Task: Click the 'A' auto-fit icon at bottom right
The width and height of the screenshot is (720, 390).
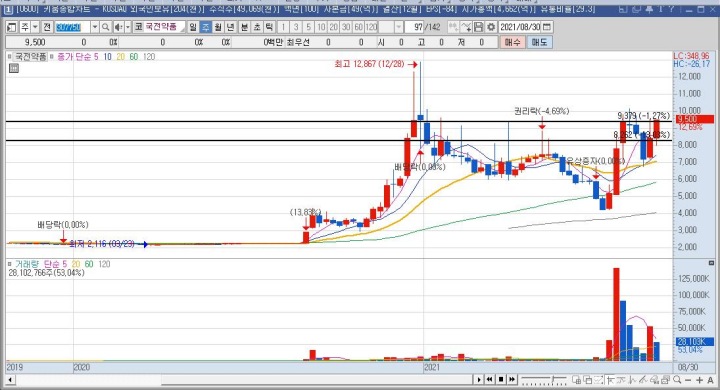Action: point(710,380)
